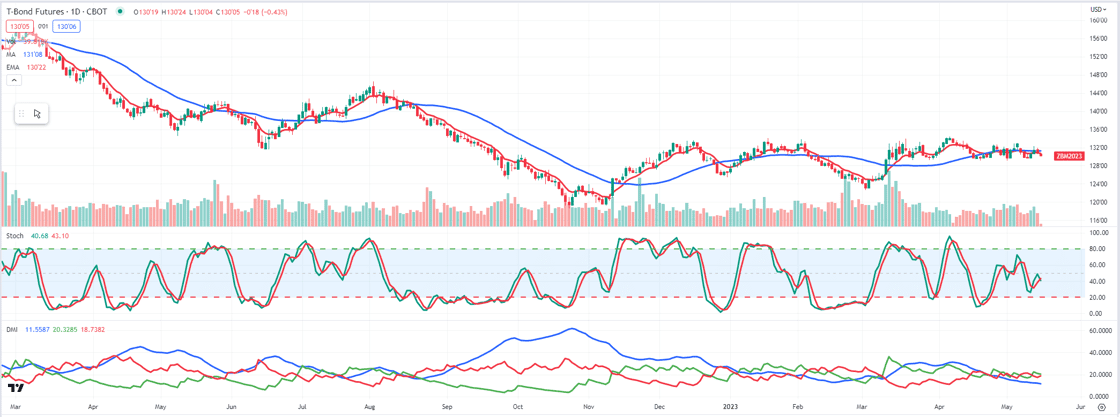
Task: Click the EMA value 130'22
Action: click(34, 68)
